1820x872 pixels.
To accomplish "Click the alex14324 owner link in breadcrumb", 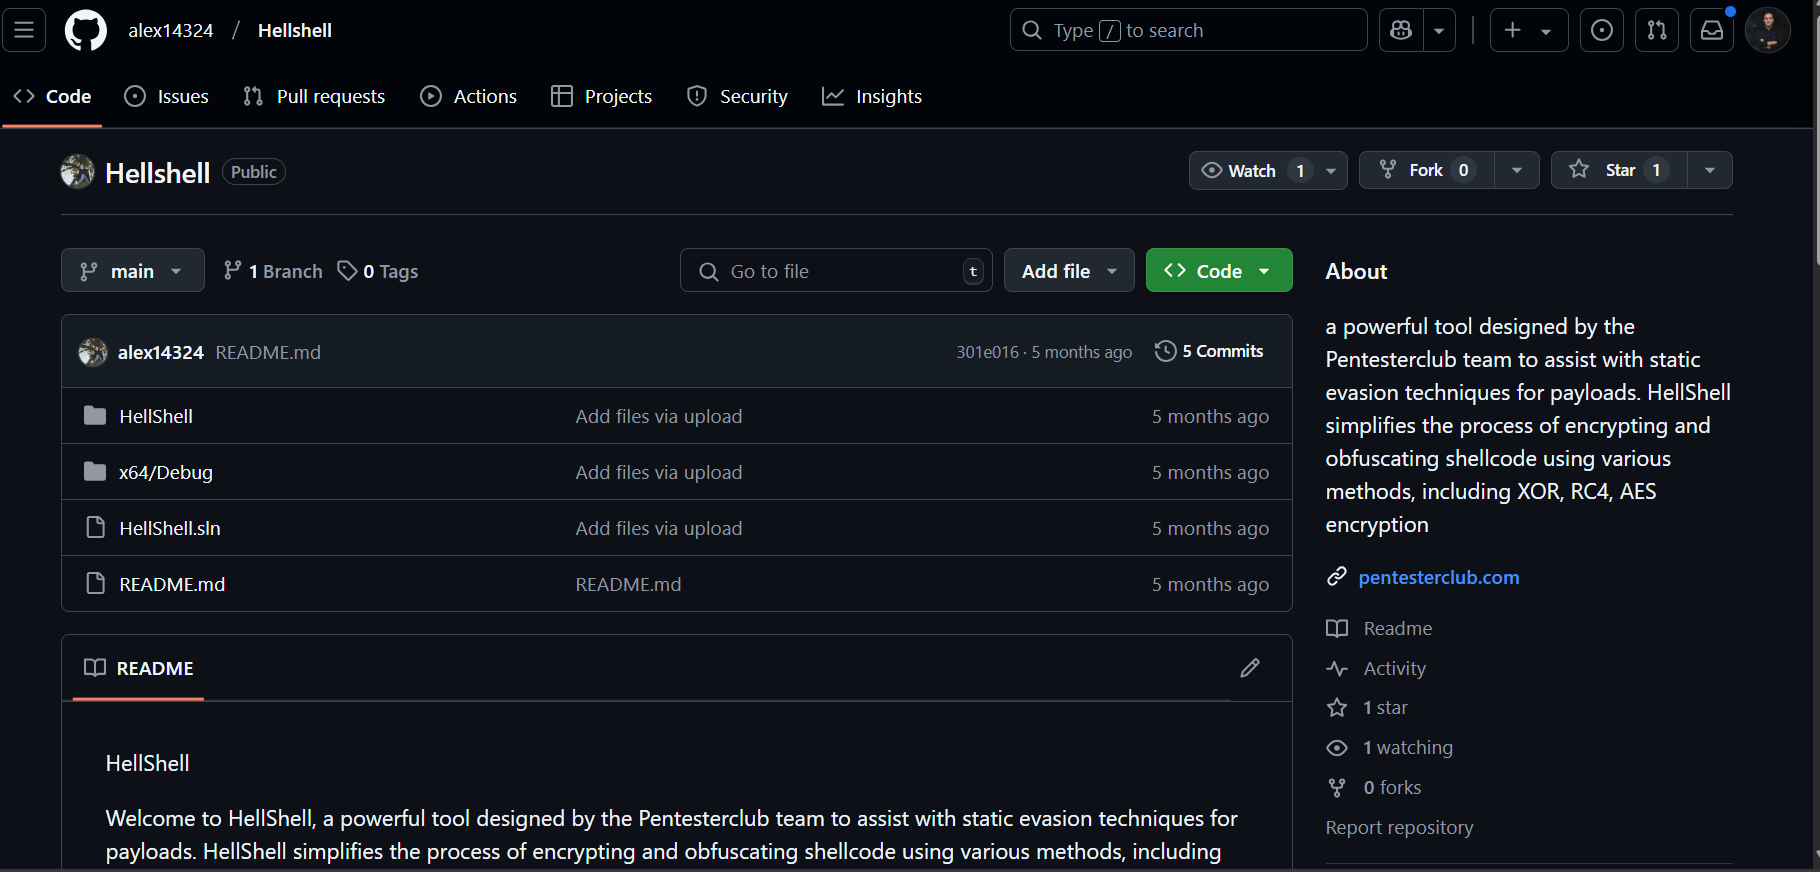I will (171, 30).
